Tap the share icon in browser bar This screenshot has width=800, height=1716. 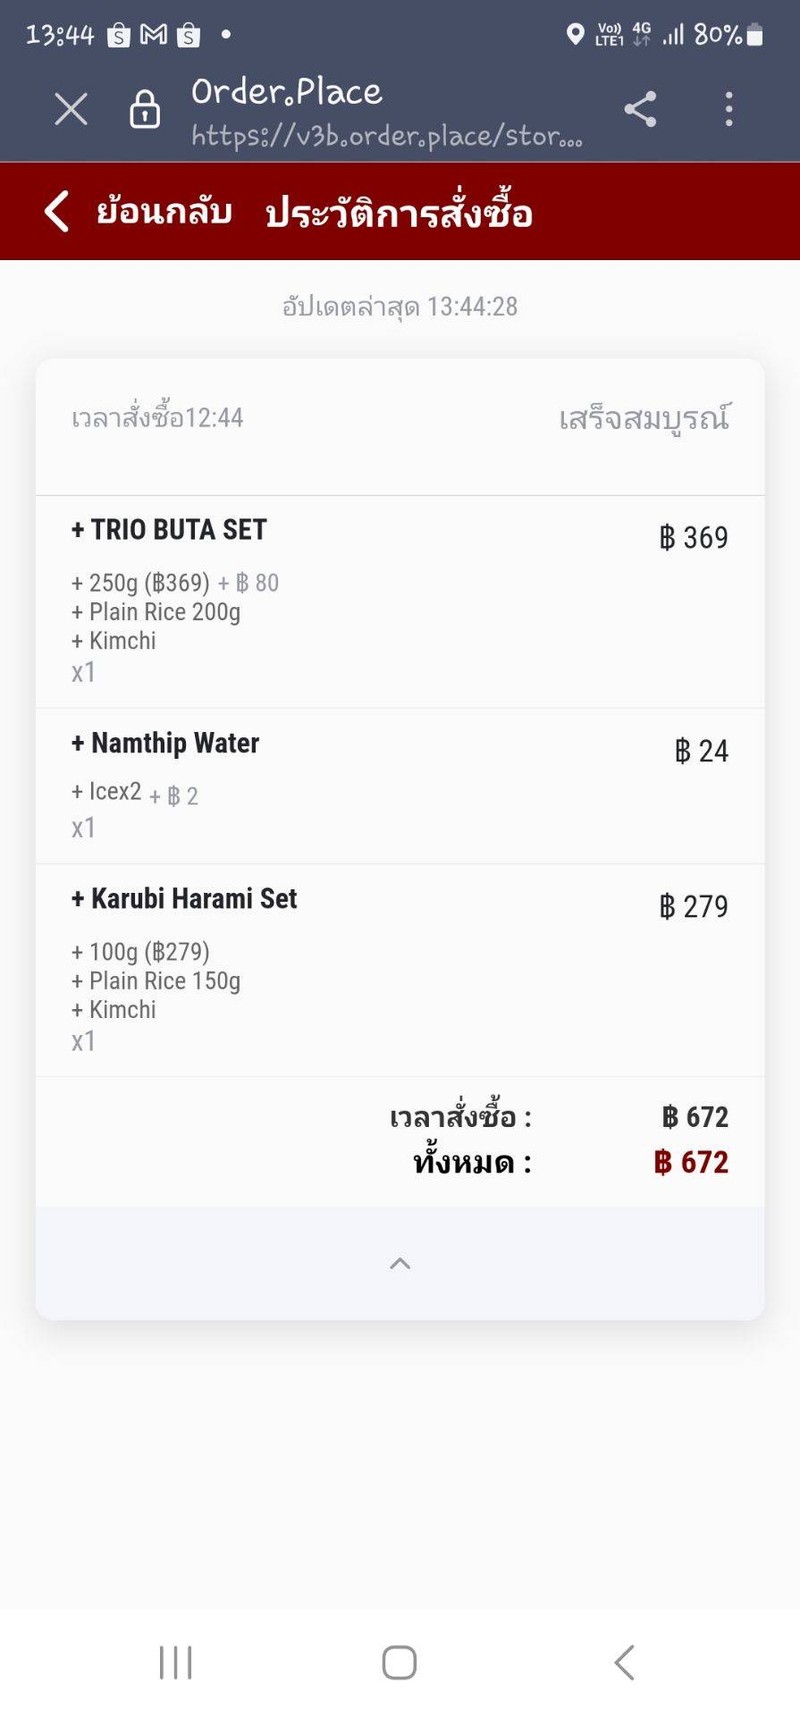click(640, 109)
